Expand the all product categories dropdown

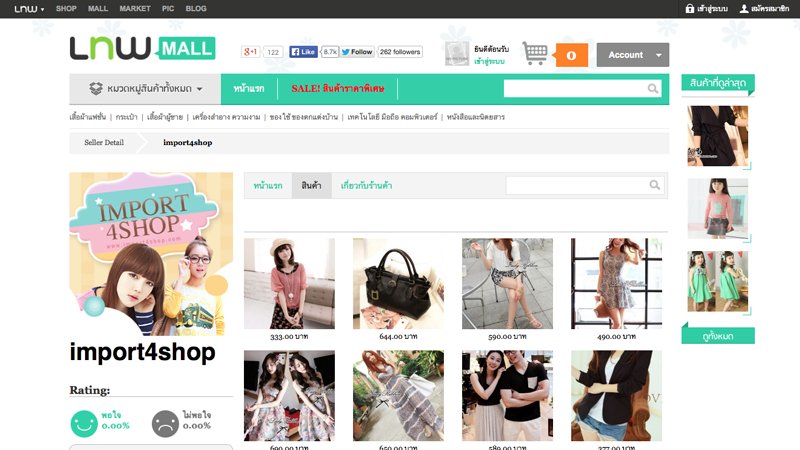pyautogui.click(x=145, y=89)
